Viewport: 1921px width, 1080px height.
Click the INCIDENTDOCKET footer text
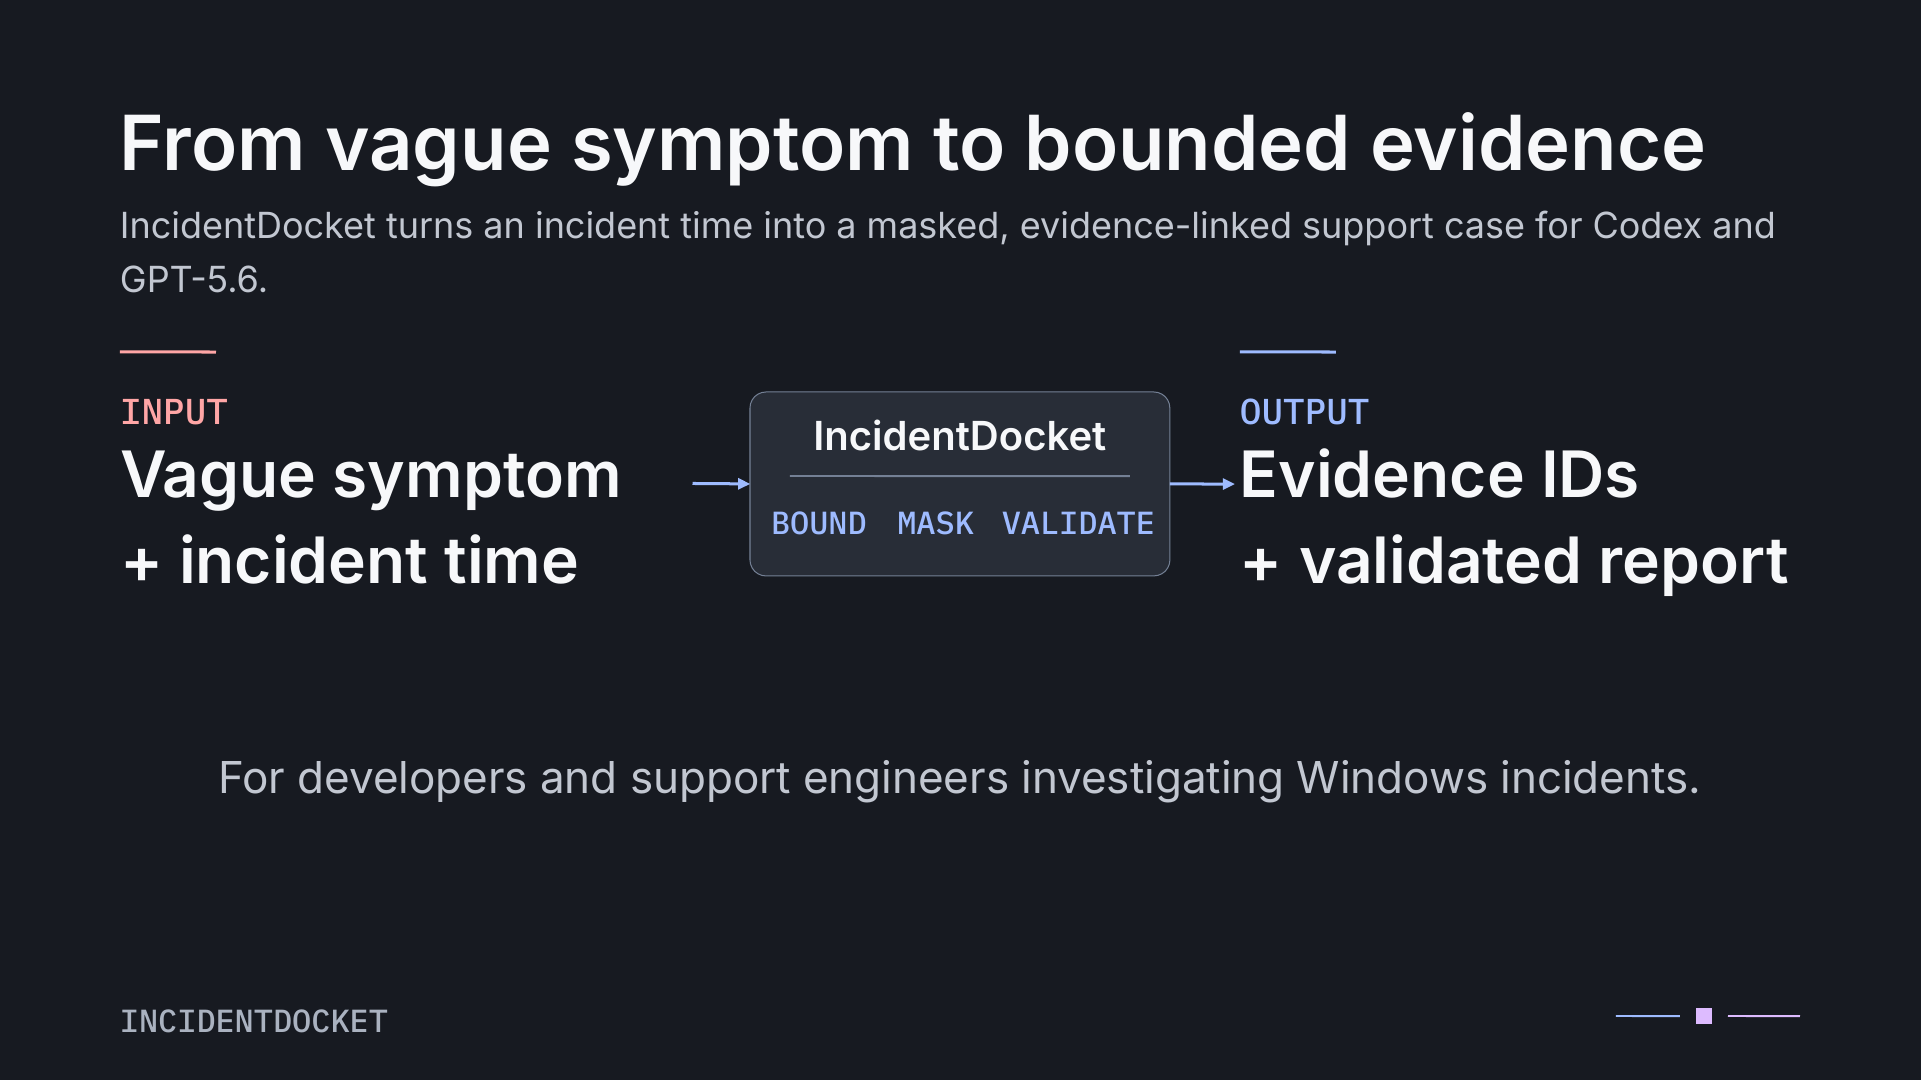click(254, 1021)
